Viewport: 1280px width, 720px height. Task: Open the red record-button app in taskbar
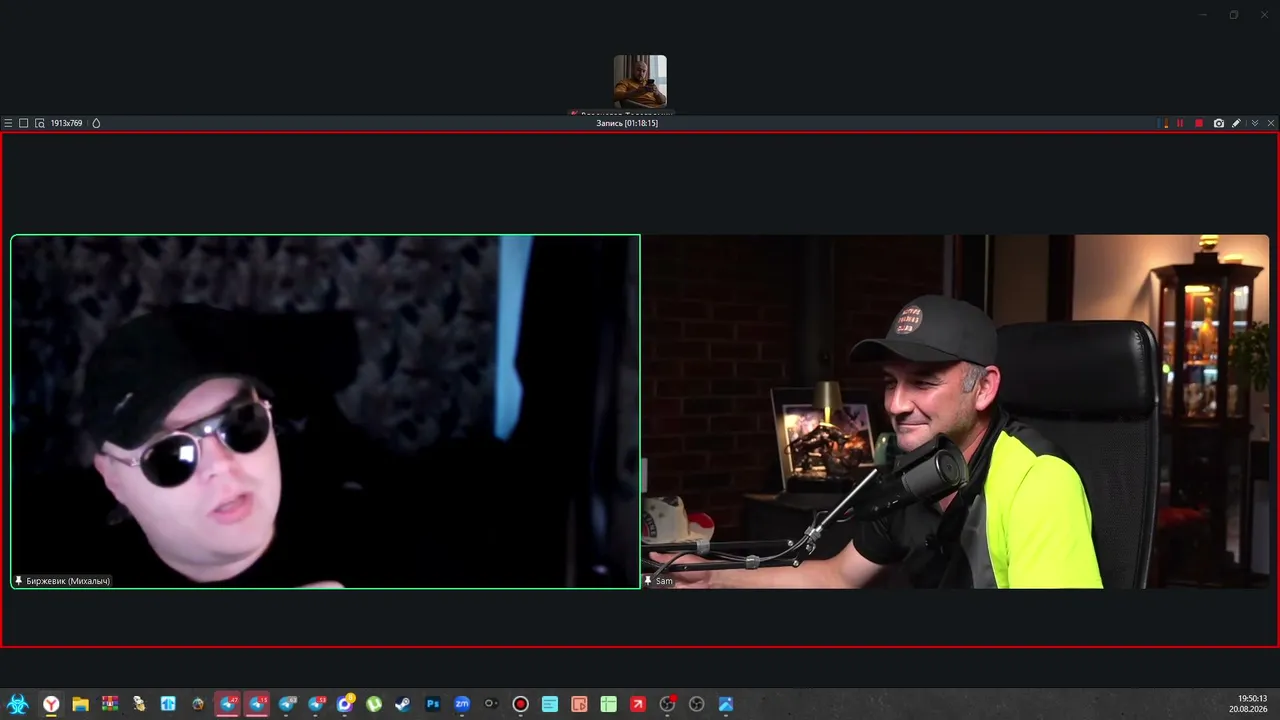tap(520, 704)
